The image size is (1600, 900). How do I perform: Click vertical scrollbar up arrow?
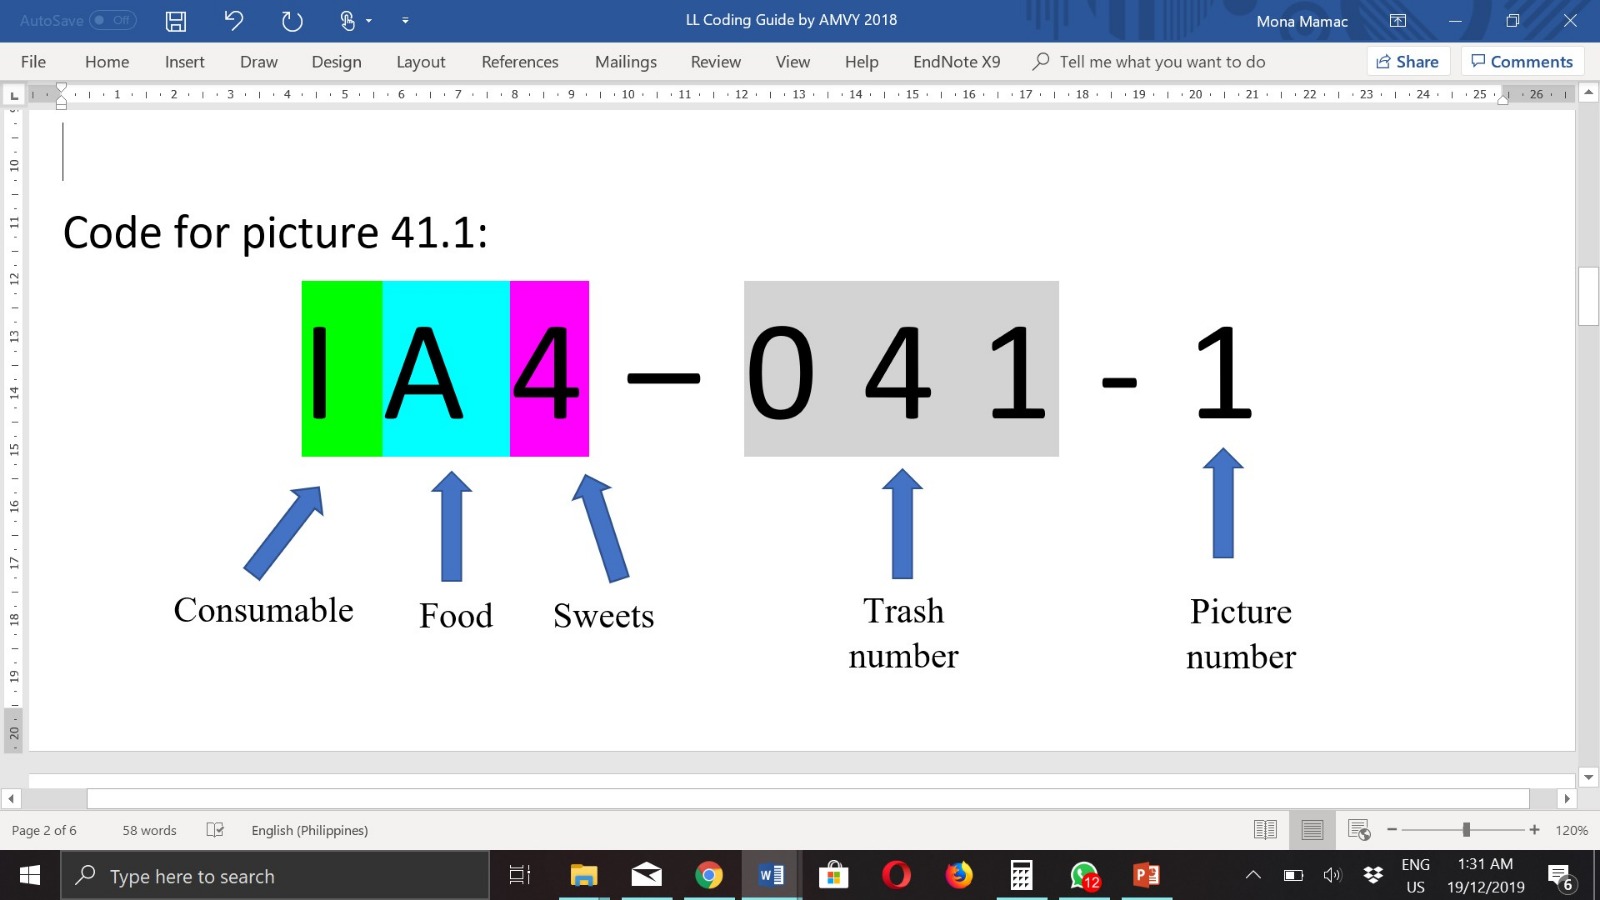click(1588, 93)
